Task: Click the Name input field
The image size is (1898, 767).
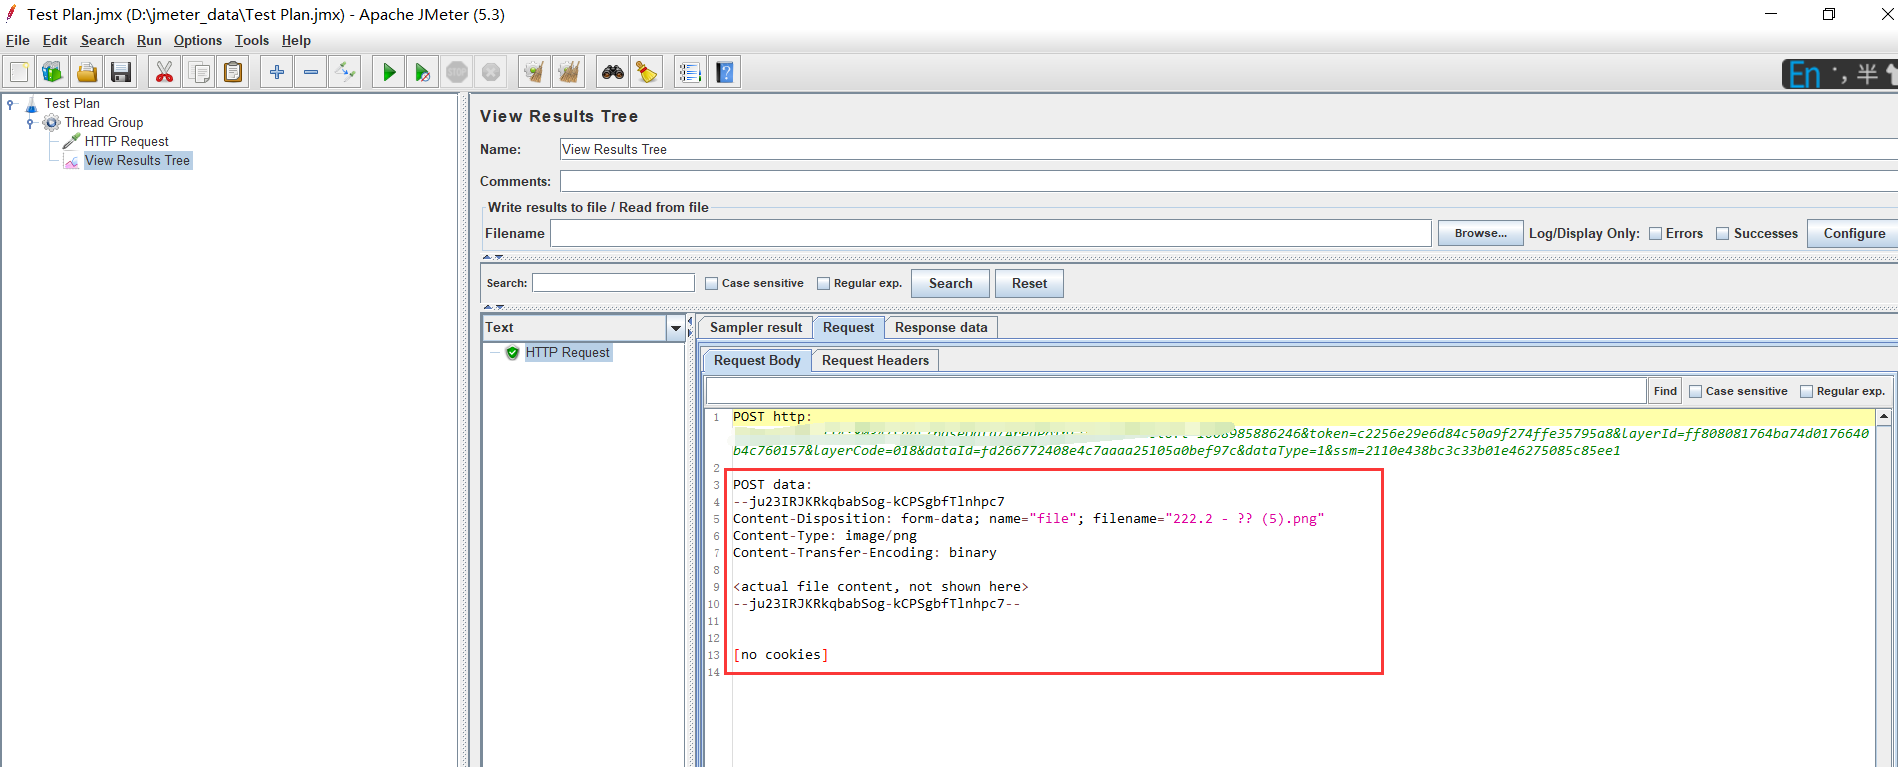Action: coord(1228,149)
